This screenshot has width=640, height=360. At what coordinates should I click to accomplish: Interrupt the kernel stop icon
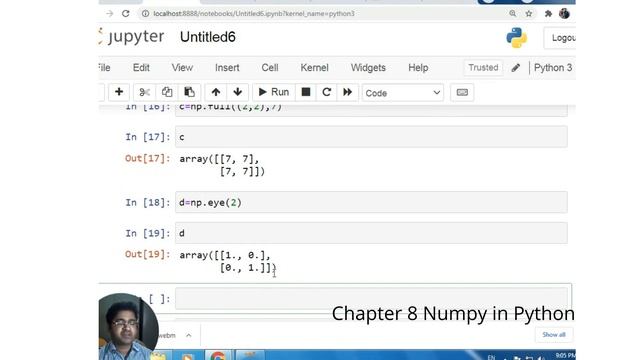[306, 92]
